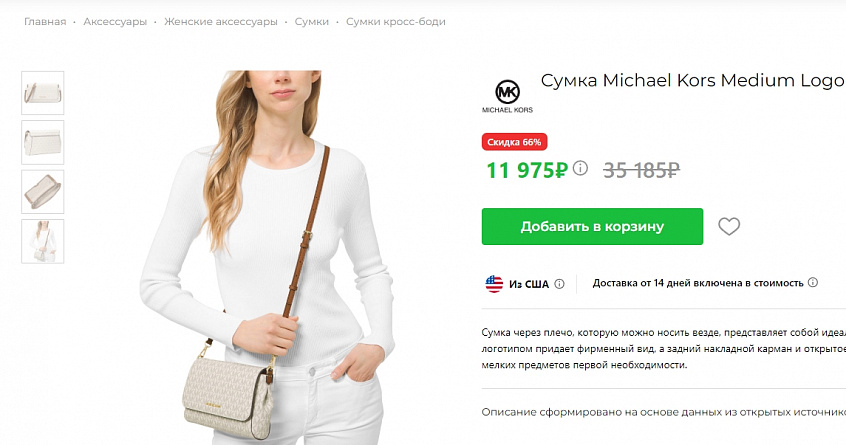This screenshot has height=445, width=846.
Task: Click the main product photo
Action: coord(268,257)
